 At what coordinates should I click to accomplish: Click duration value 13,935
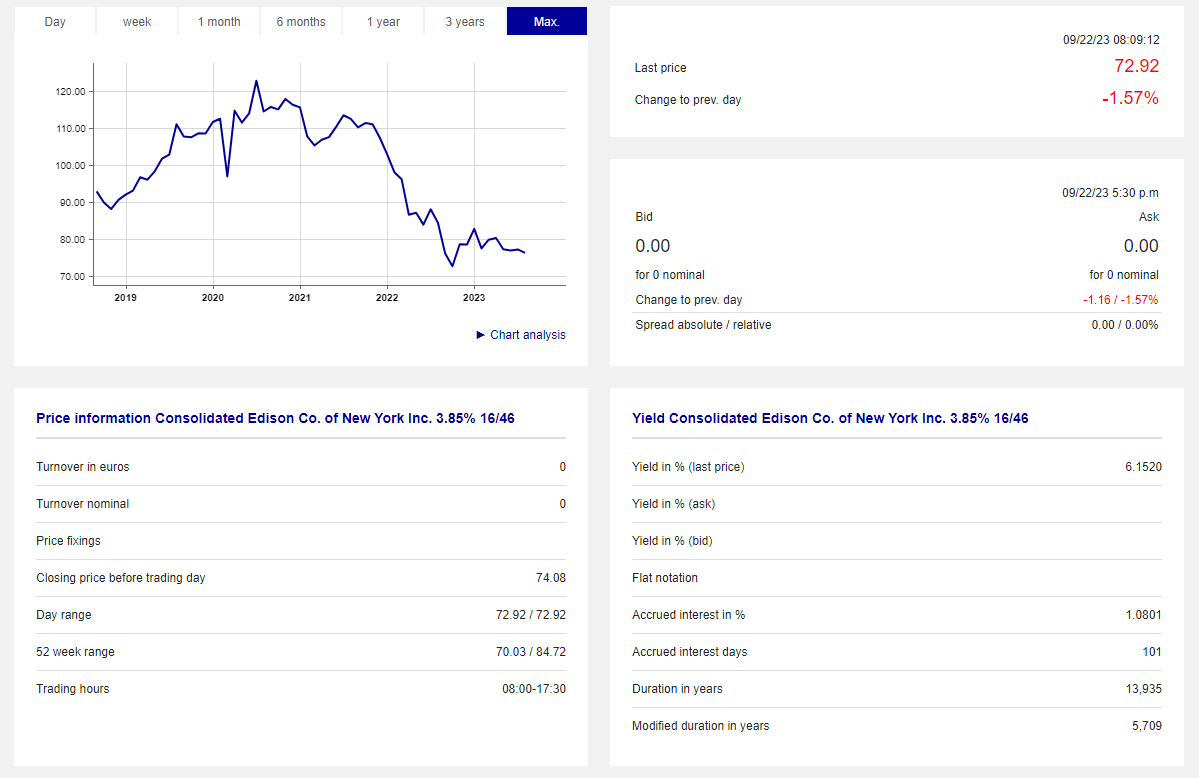(1143, 688)
